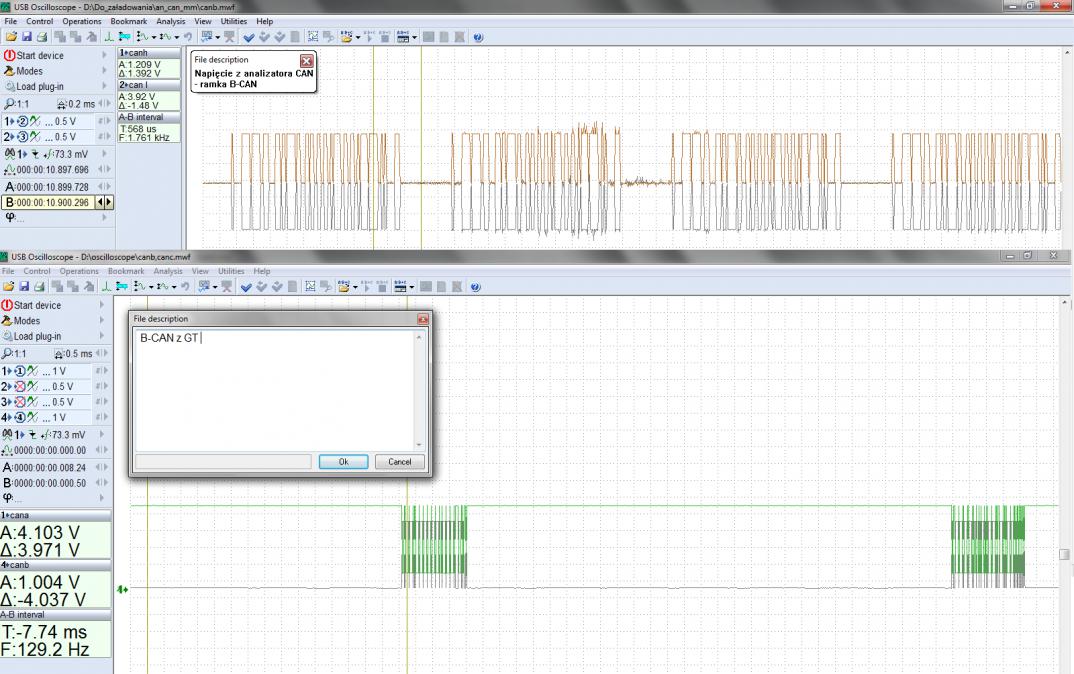Toggle channel 4 enable circle in lower window
The image size is (1074, 674).
tap(20, 417)
